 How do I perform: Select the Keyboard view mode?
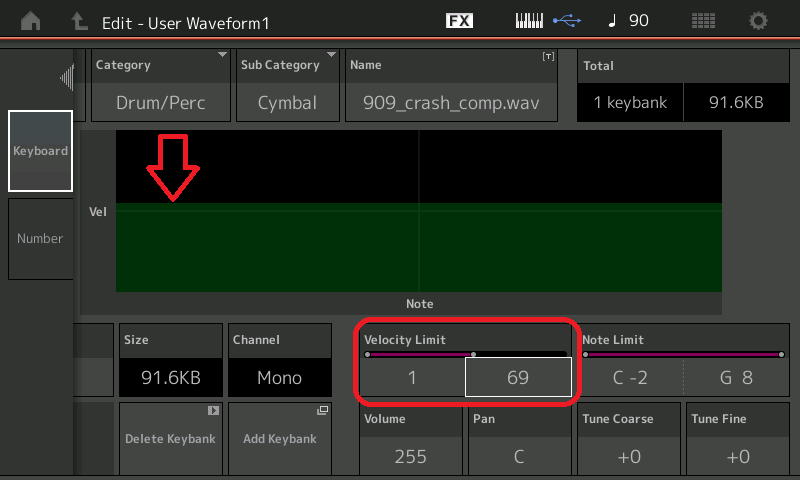coord(40,151)
